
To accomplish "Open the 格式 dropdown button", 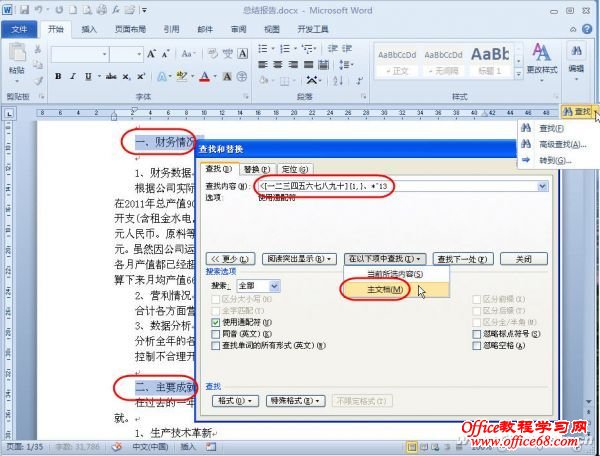I will pyautogui.click(x=235, y=401).
